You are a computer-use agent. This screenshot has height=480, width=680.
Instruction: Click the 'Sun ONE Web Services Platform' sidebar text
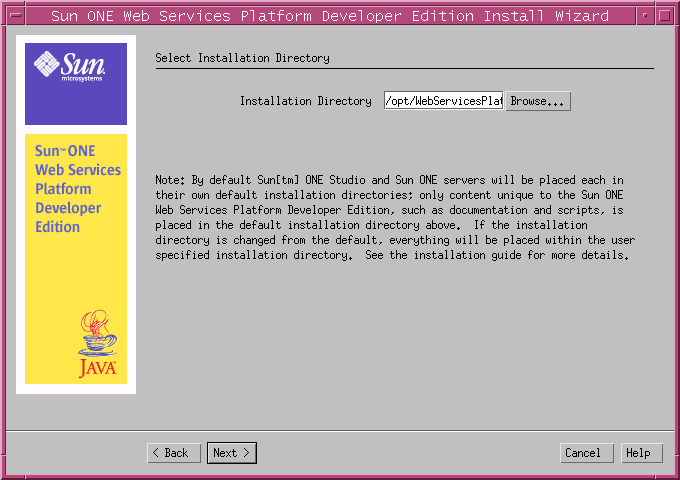pos(78,189)
